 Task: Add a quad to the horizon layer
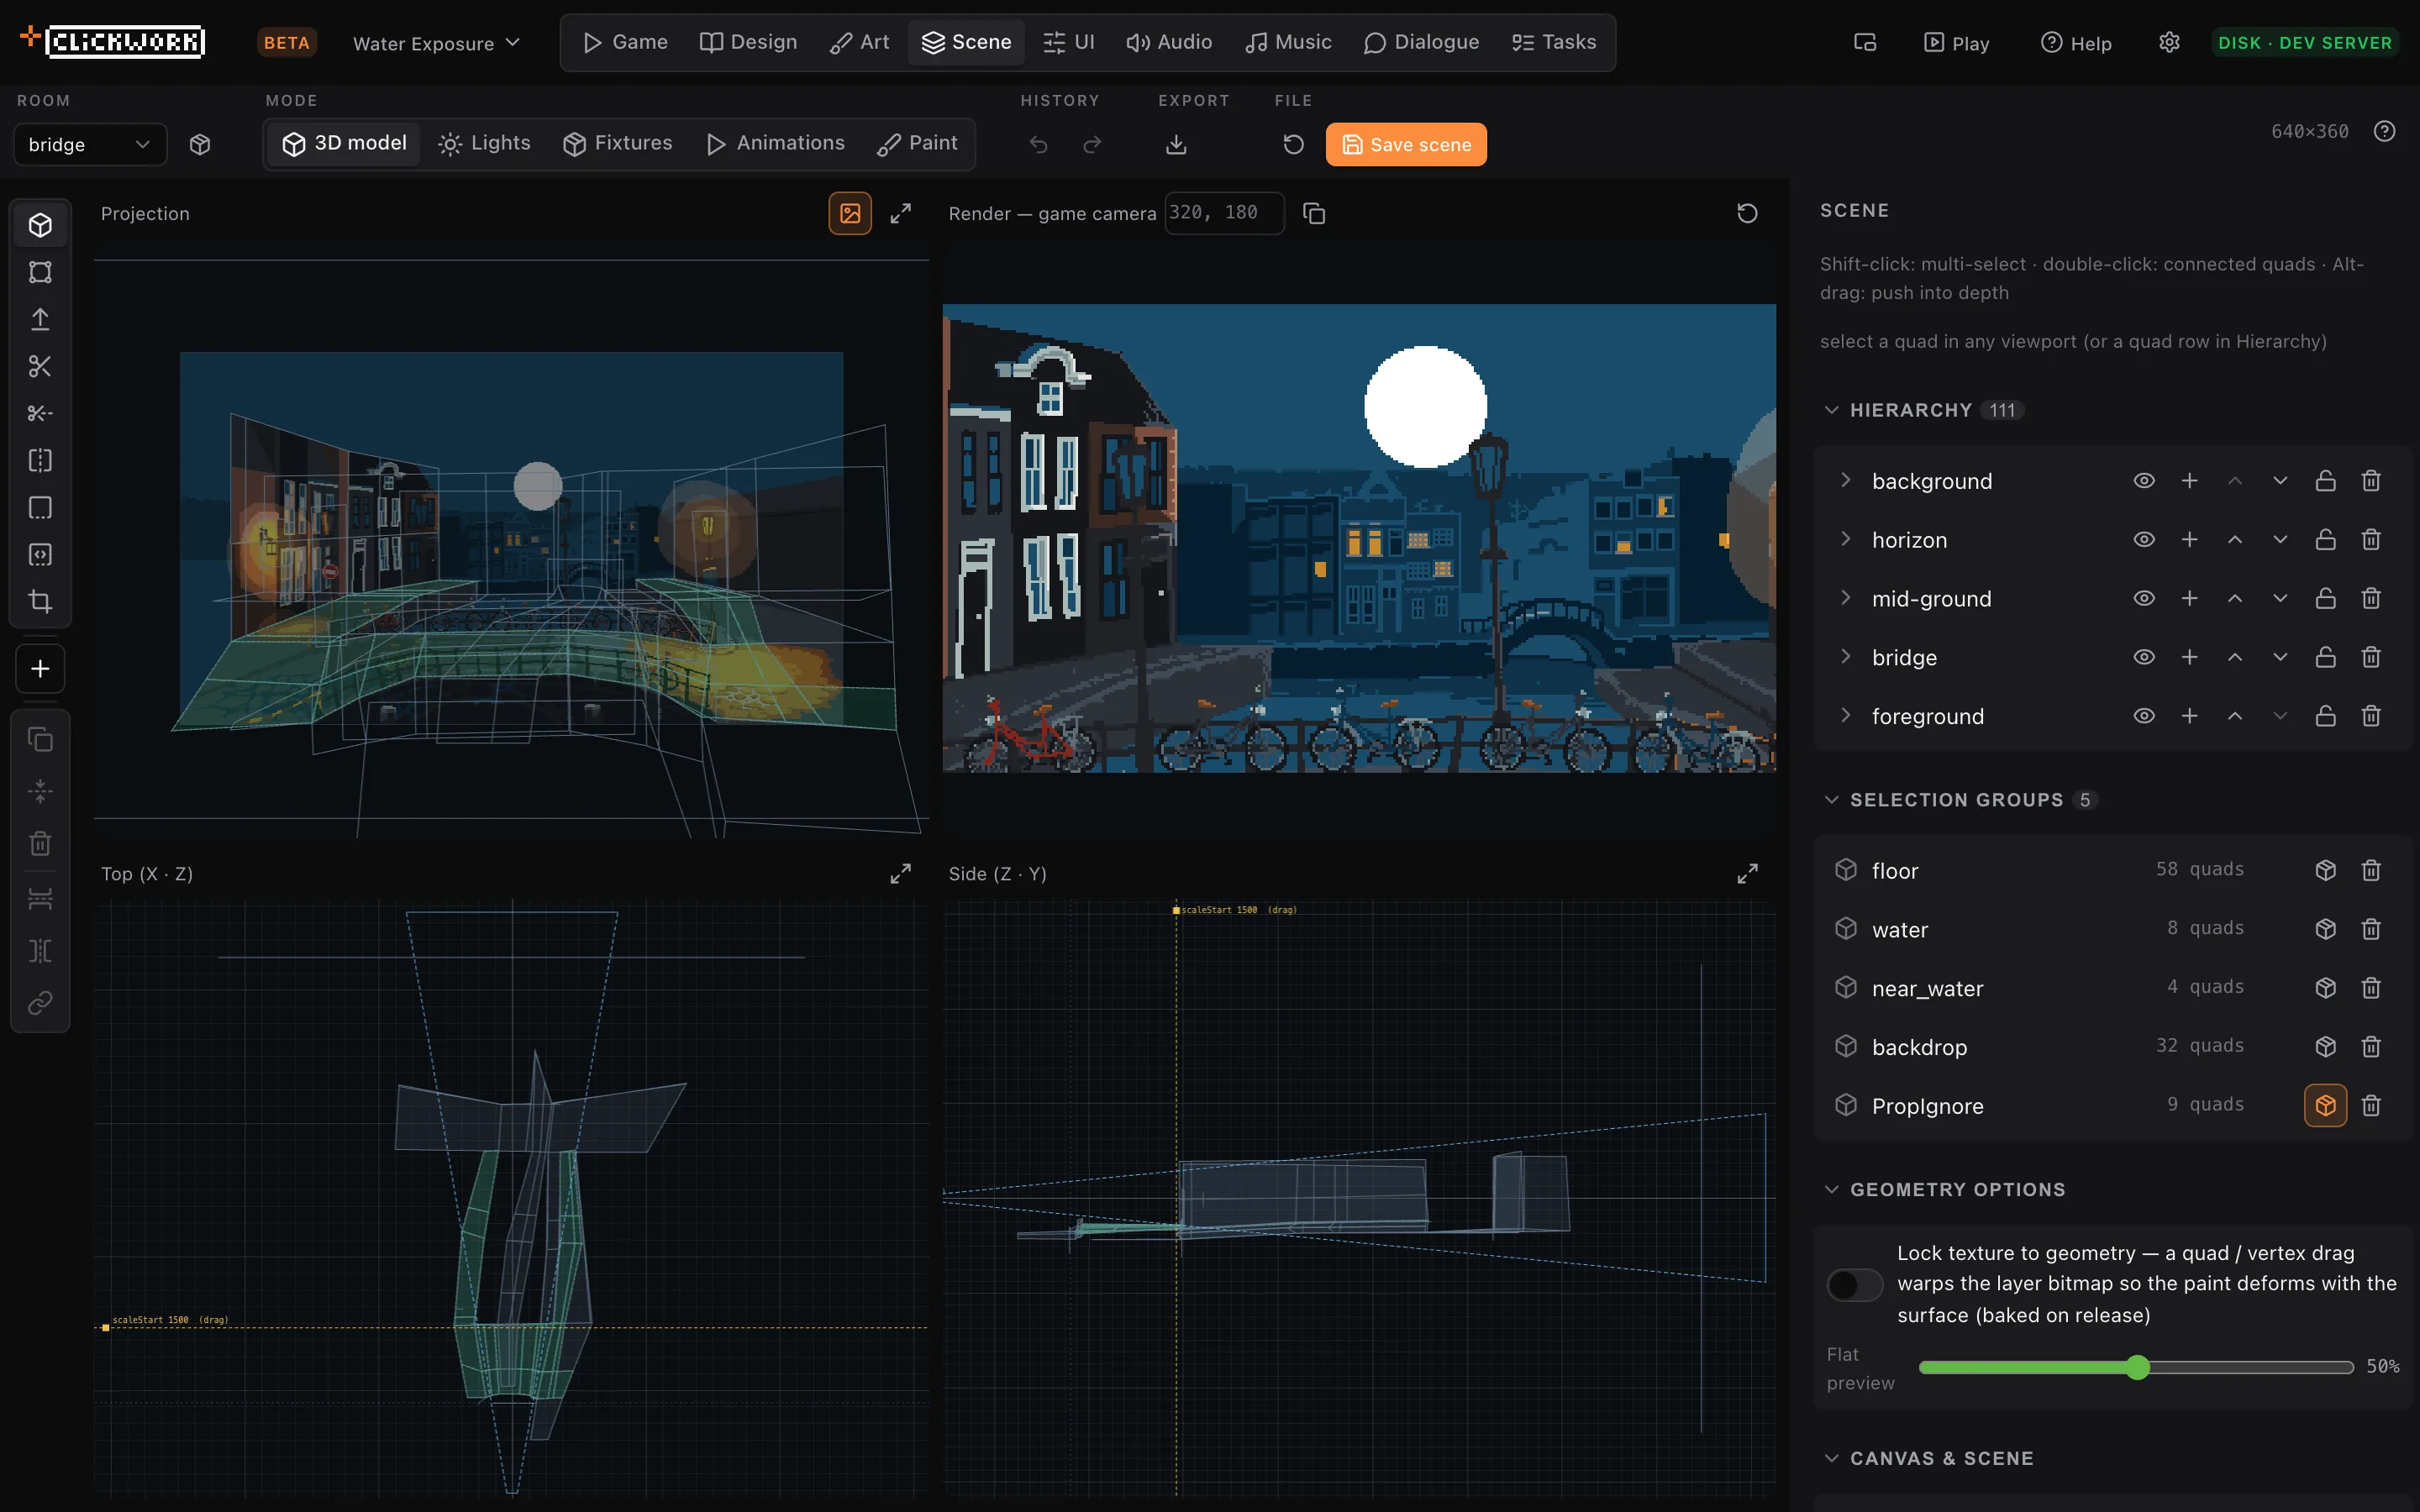pyautogui.click(x=2189, y=539)
